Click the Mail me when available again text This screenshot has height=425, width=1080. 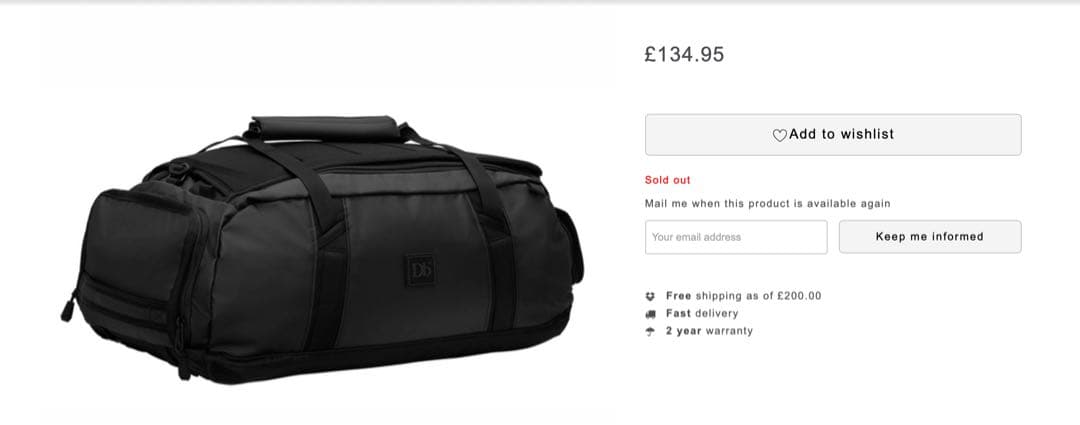click(x=767, y=203)
